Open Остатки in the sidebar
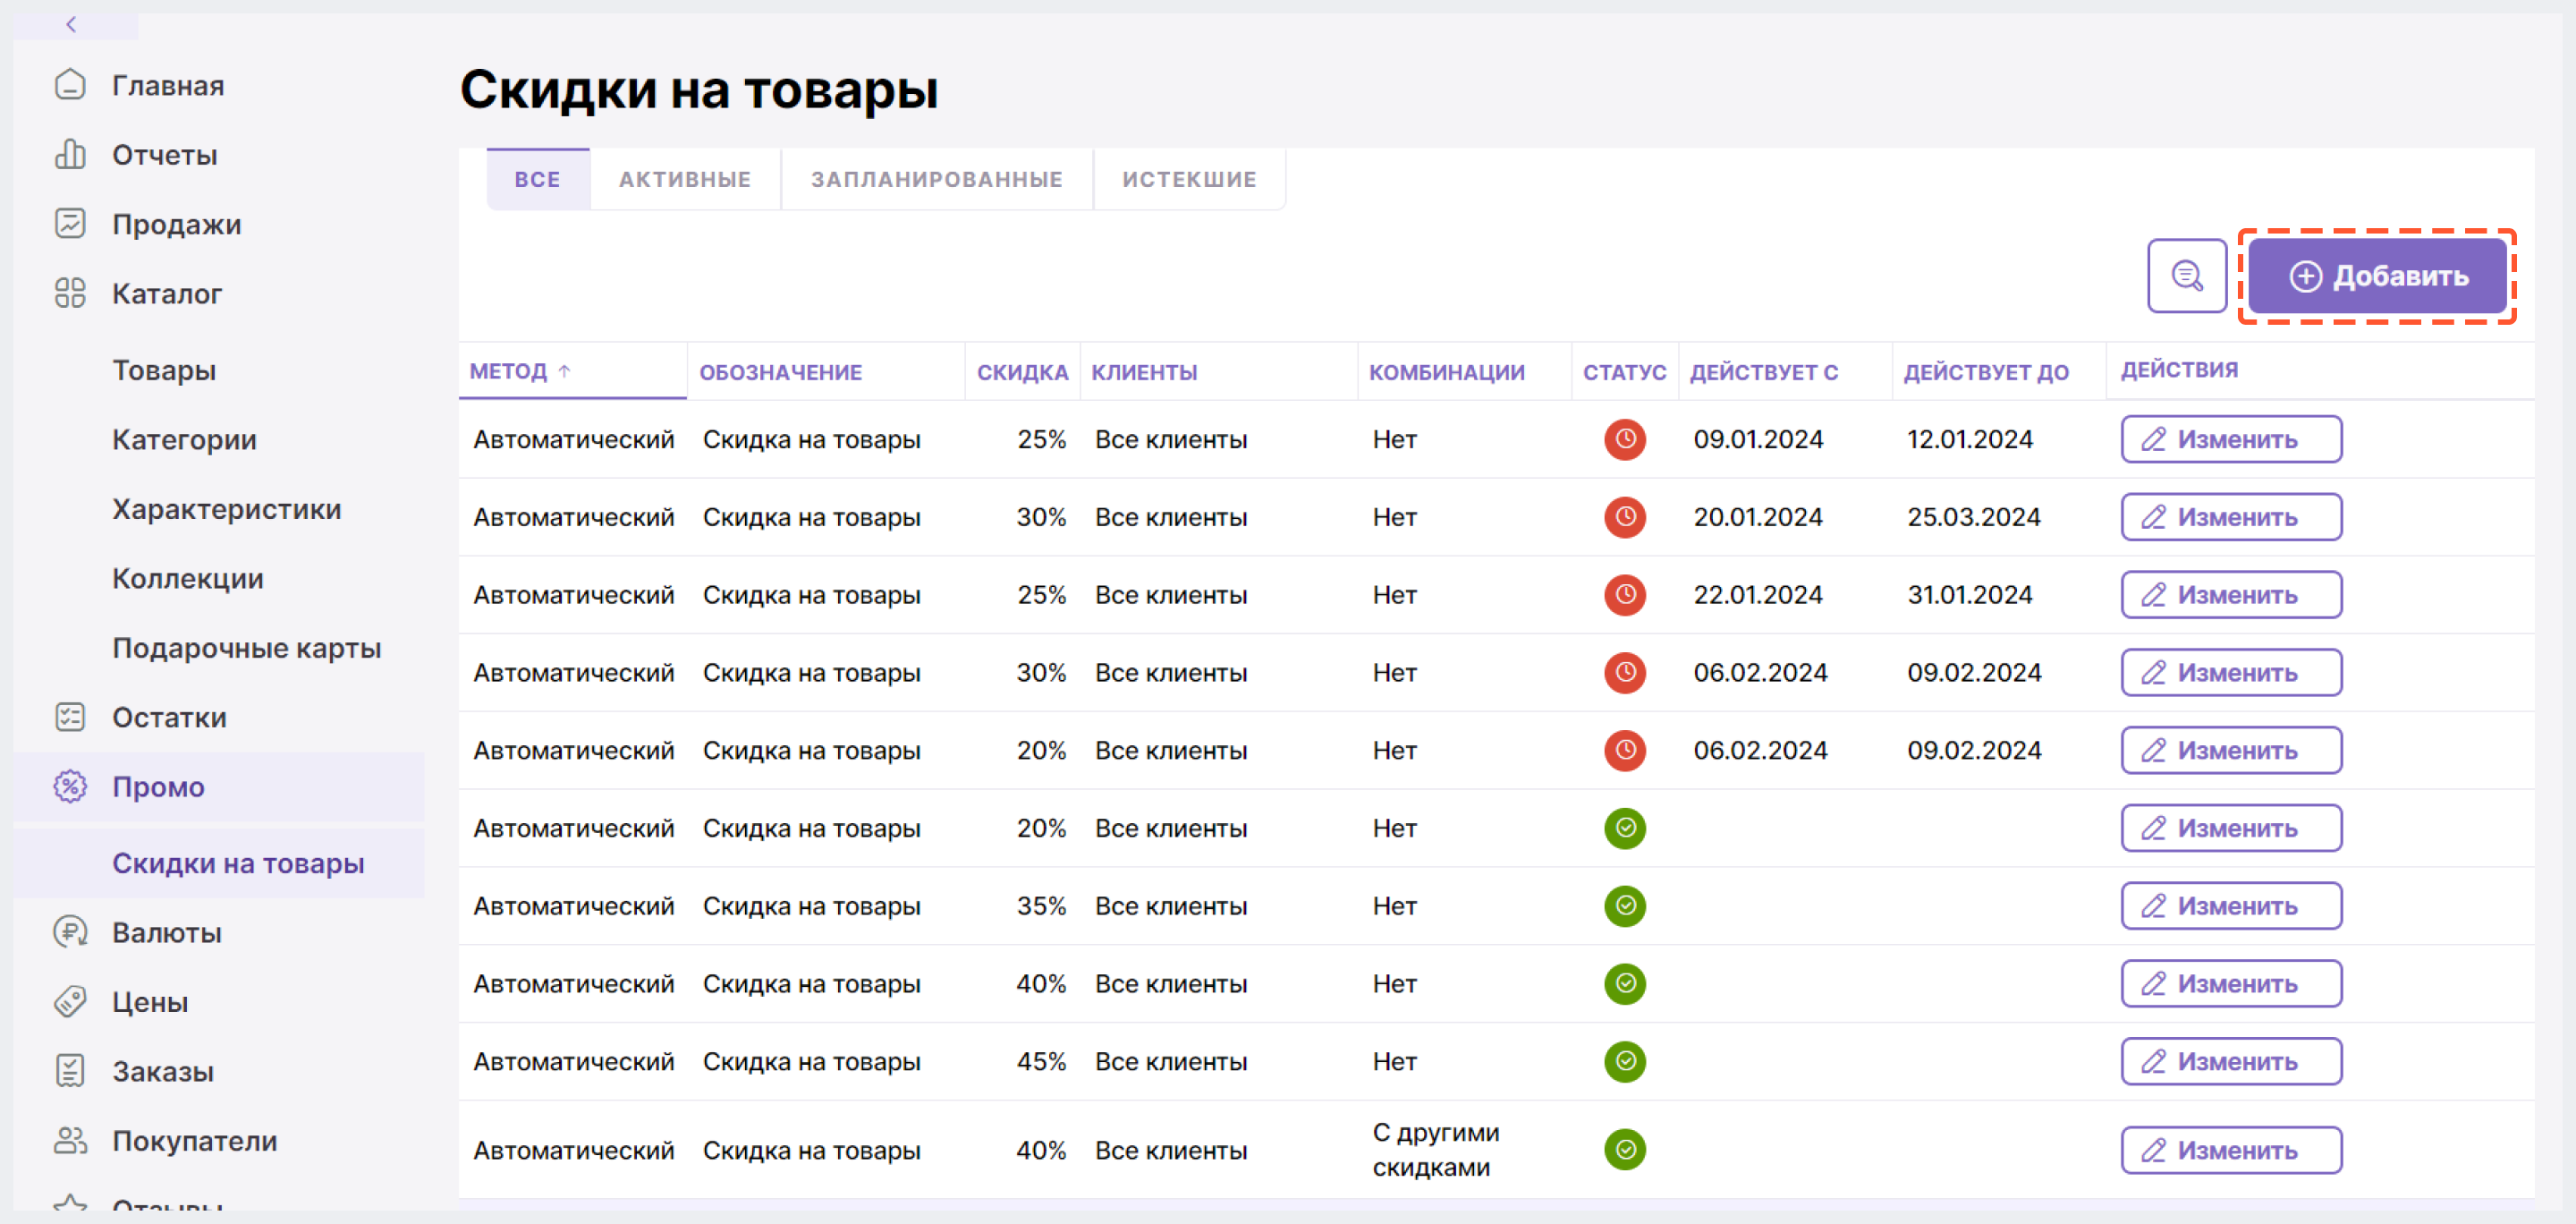Viewport: 2576px width, 1224px height. coord(169,717)
